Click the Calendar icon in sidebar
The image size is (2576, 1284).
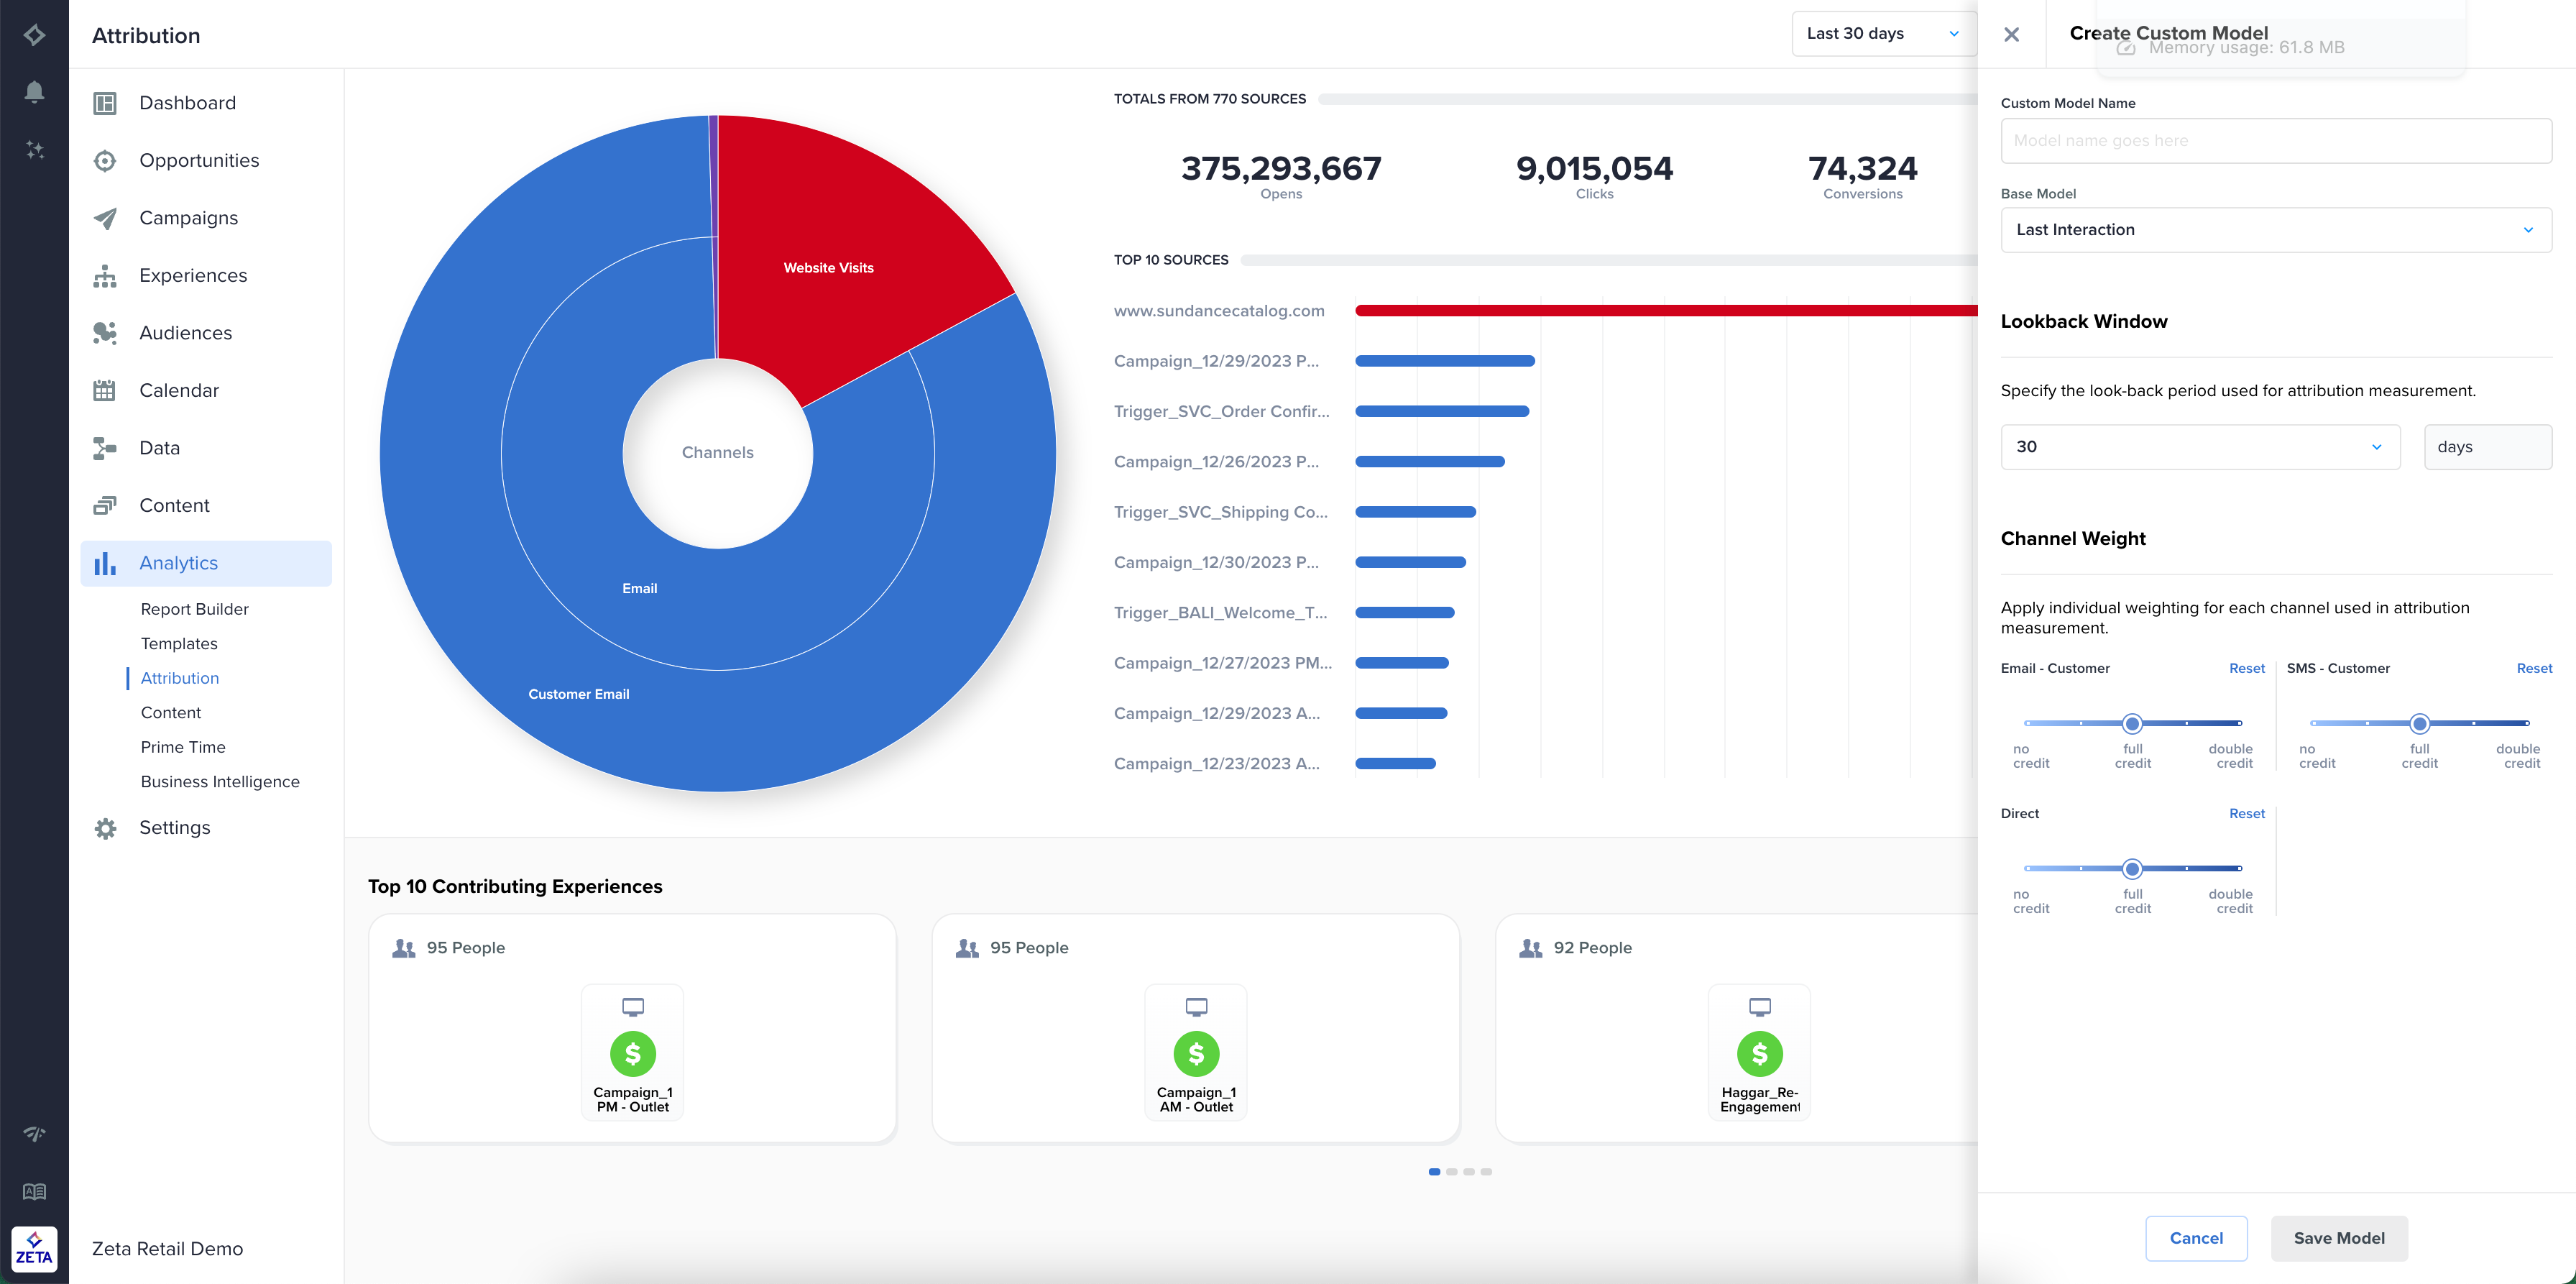[105, 391]
